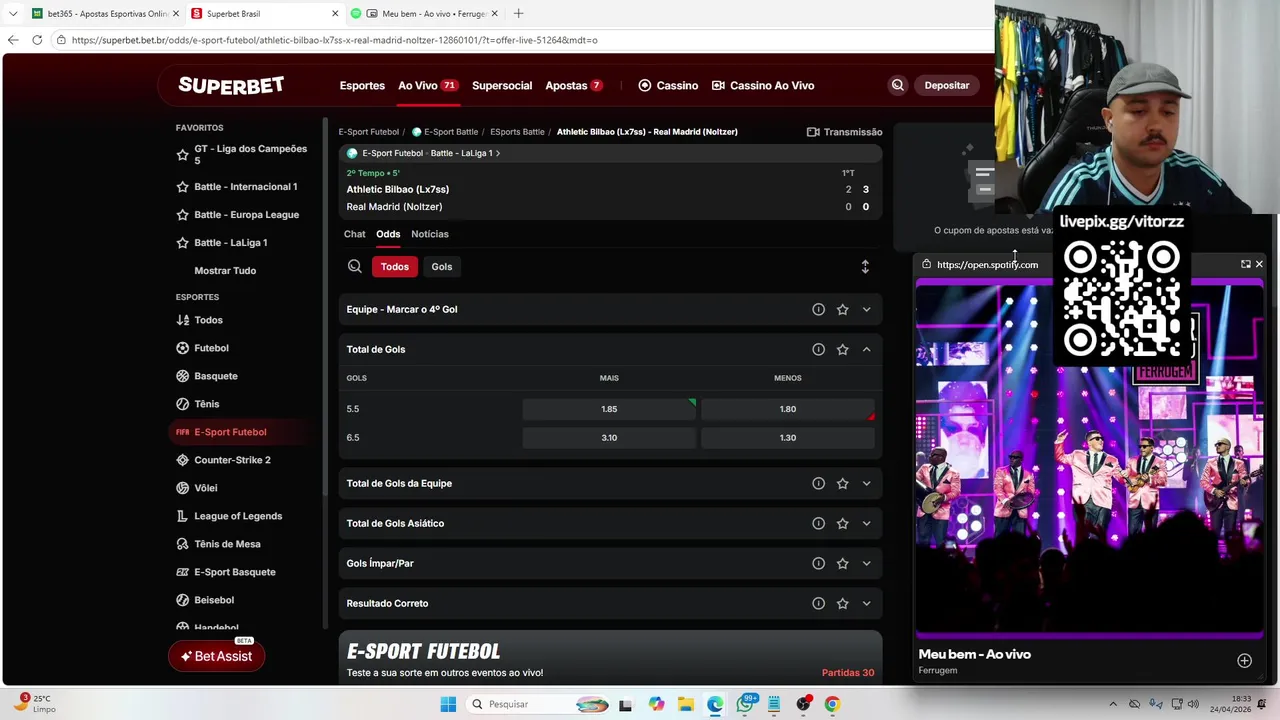
Task: Show info for Resultado Correto
Action: (818, 603)
